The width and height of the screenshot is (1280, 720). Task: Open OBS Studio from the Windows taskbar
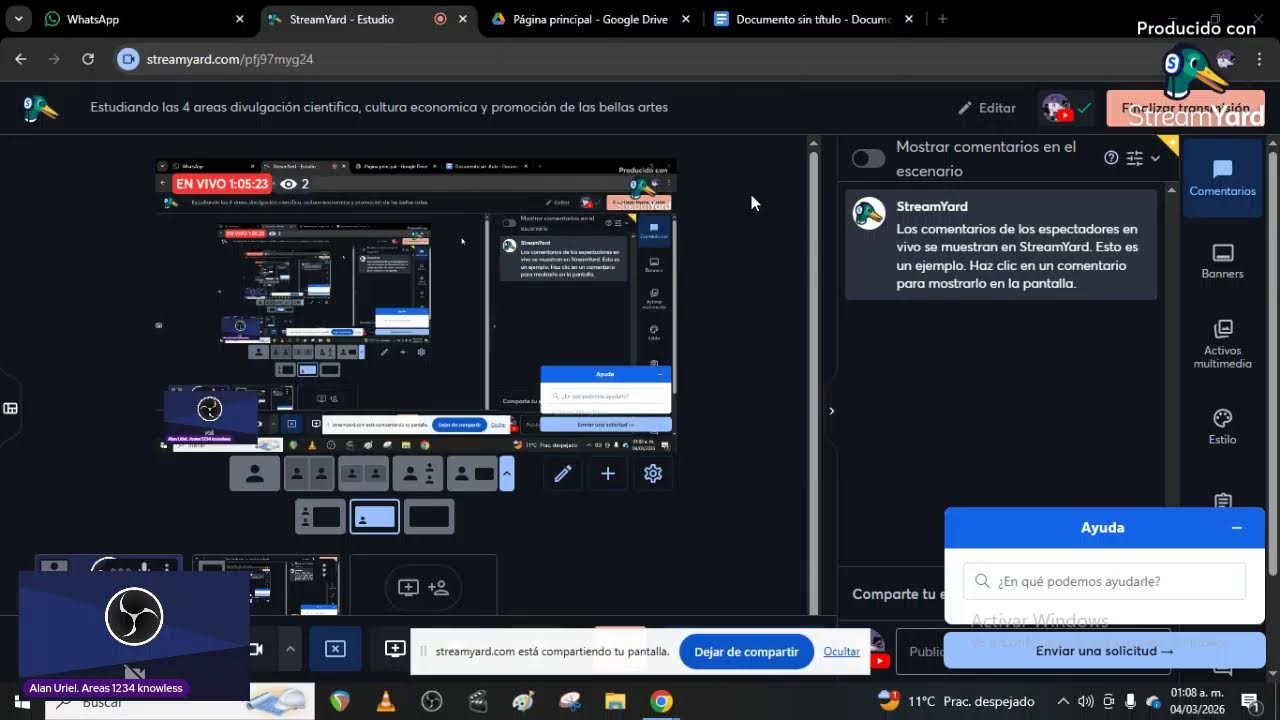pos(431,701)
